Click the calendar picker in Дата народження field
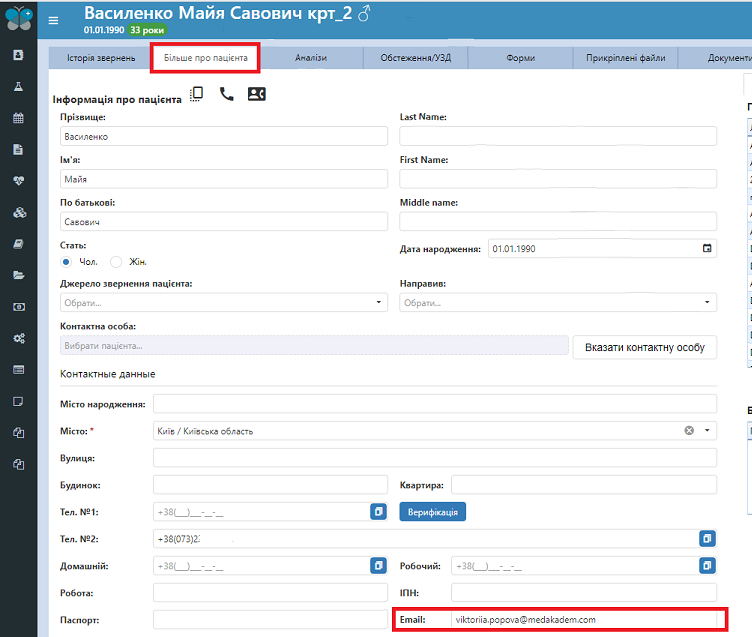Image resolution: width=752 pixels, height=637 pixels. pos(707,248)
